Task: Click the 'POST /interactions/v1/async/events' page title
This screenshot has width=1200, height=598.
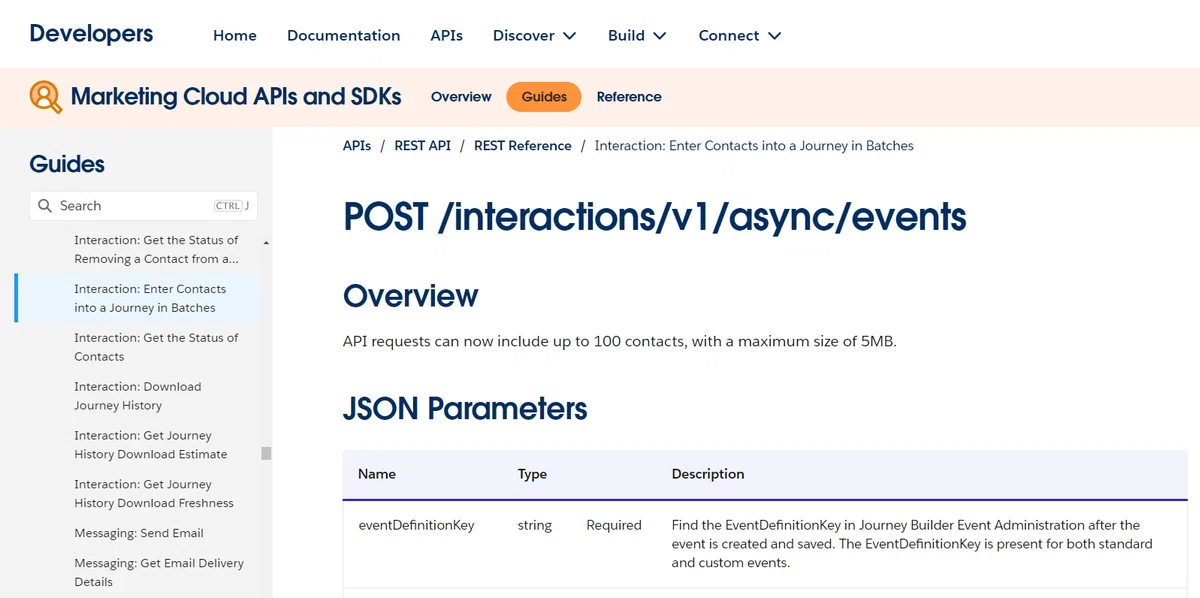Action: coord(655,216)
